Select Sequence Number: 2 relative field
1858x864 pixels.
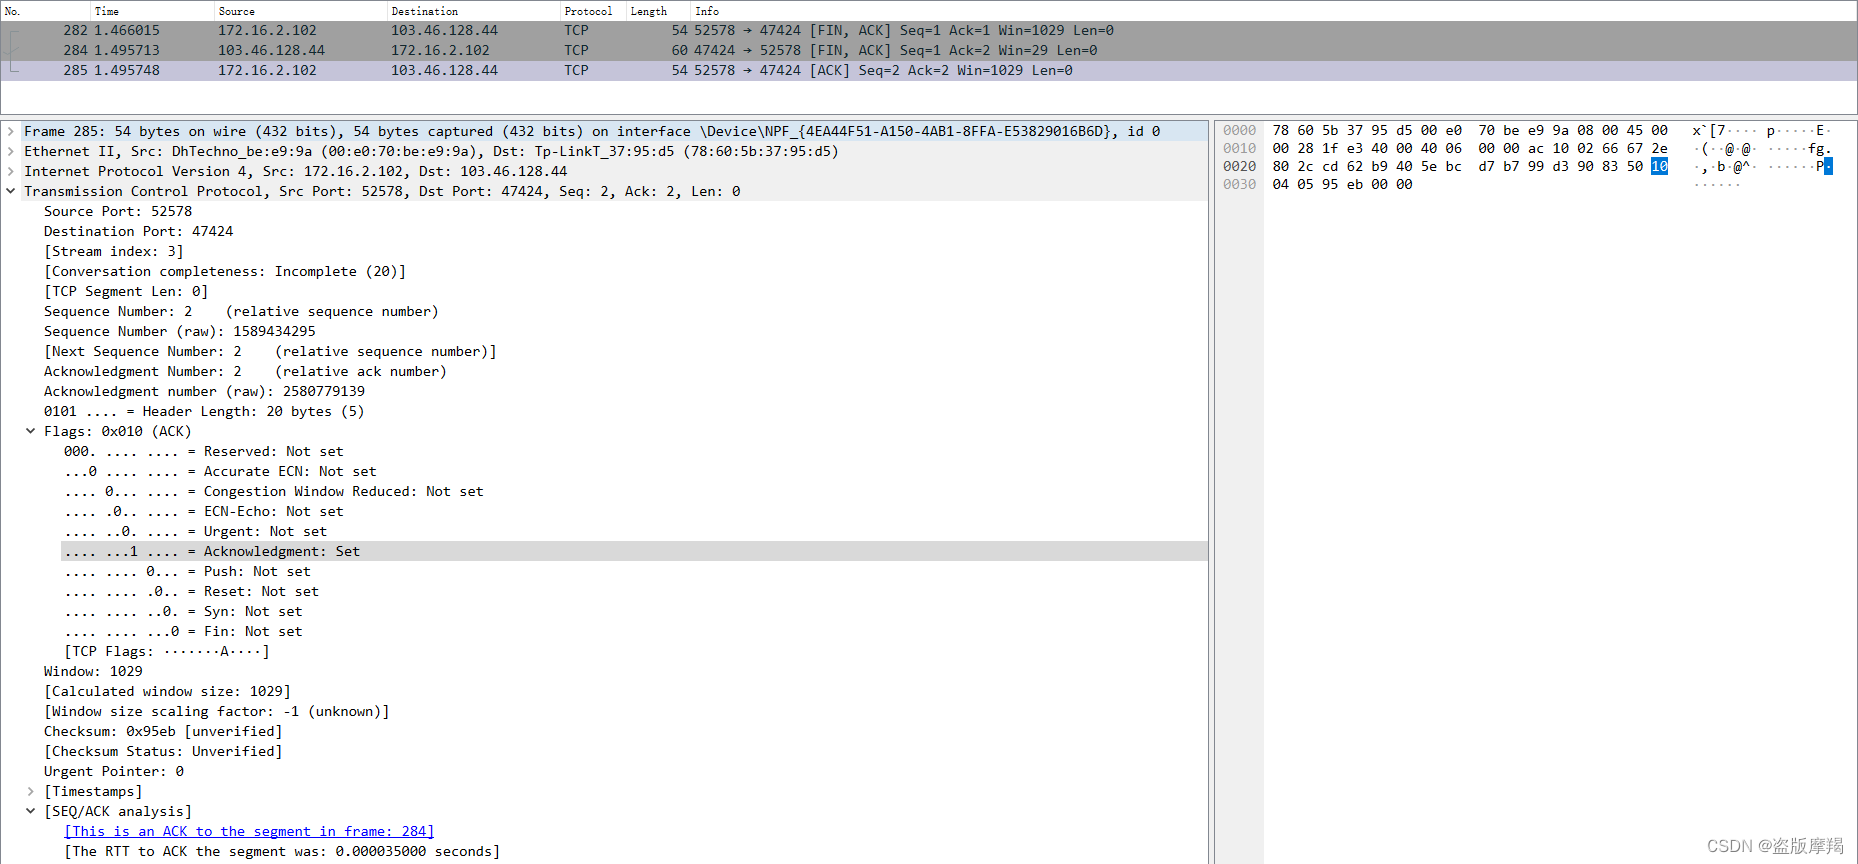point(241,311)
